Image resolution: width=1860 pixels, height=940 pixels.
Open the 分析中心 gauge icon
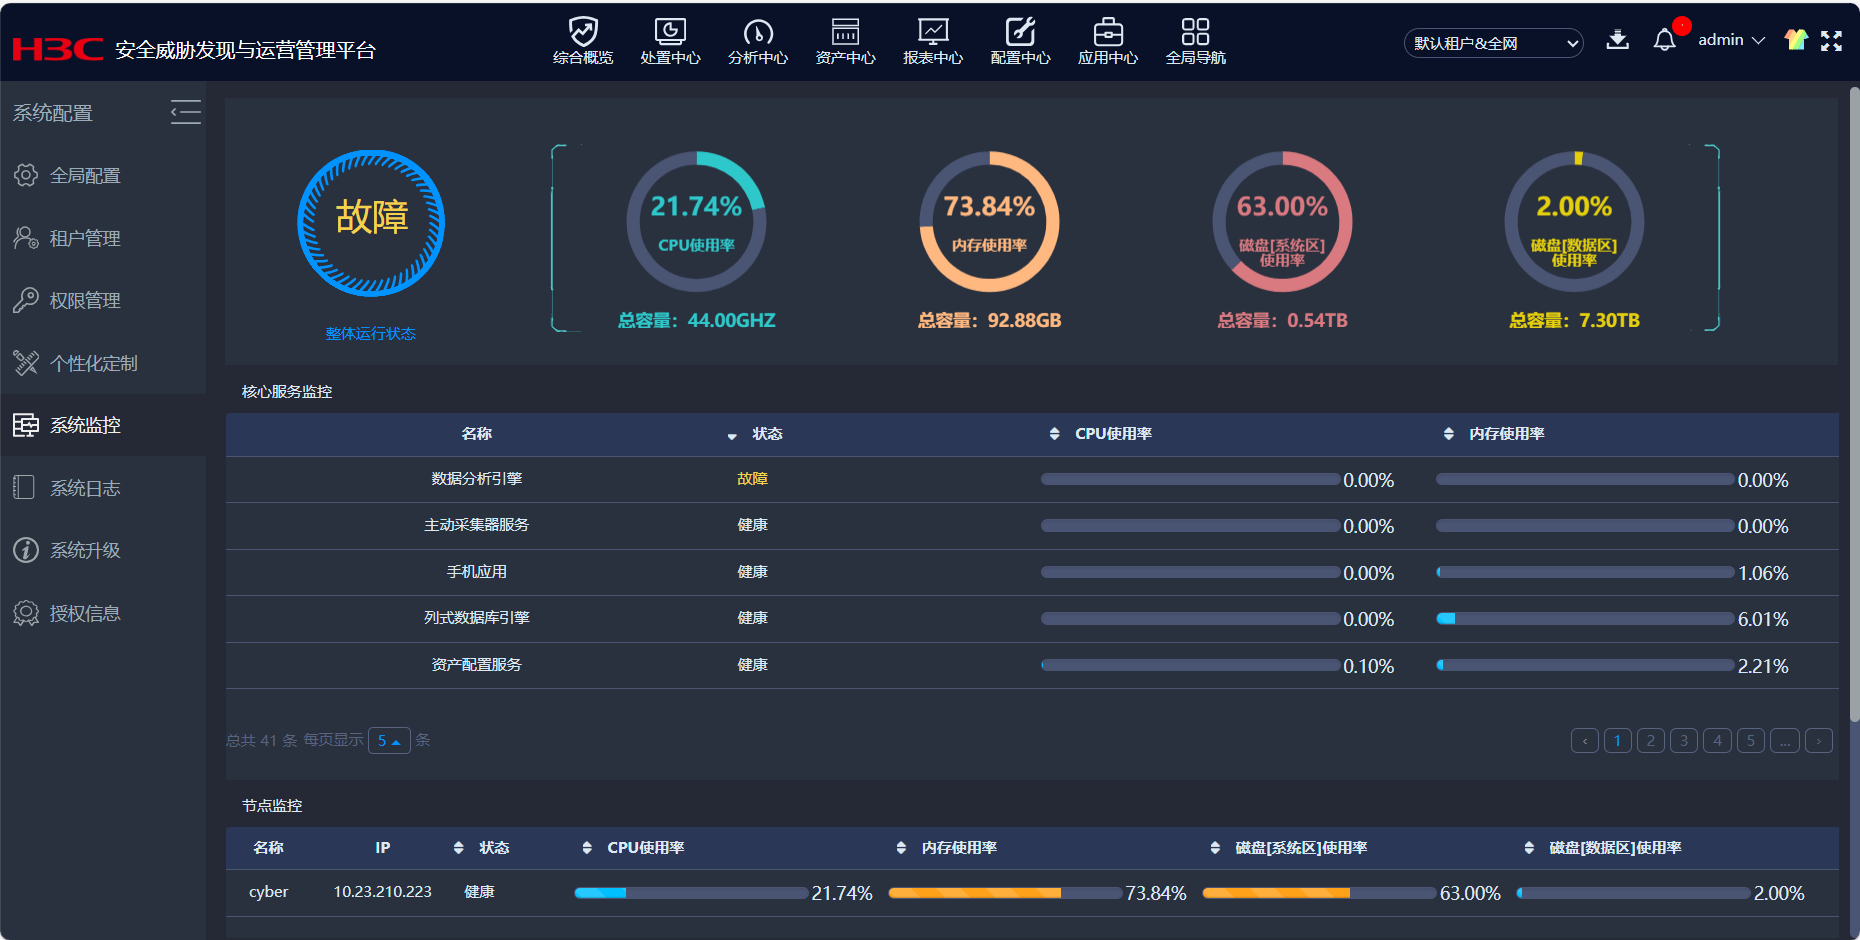(758, 31)
